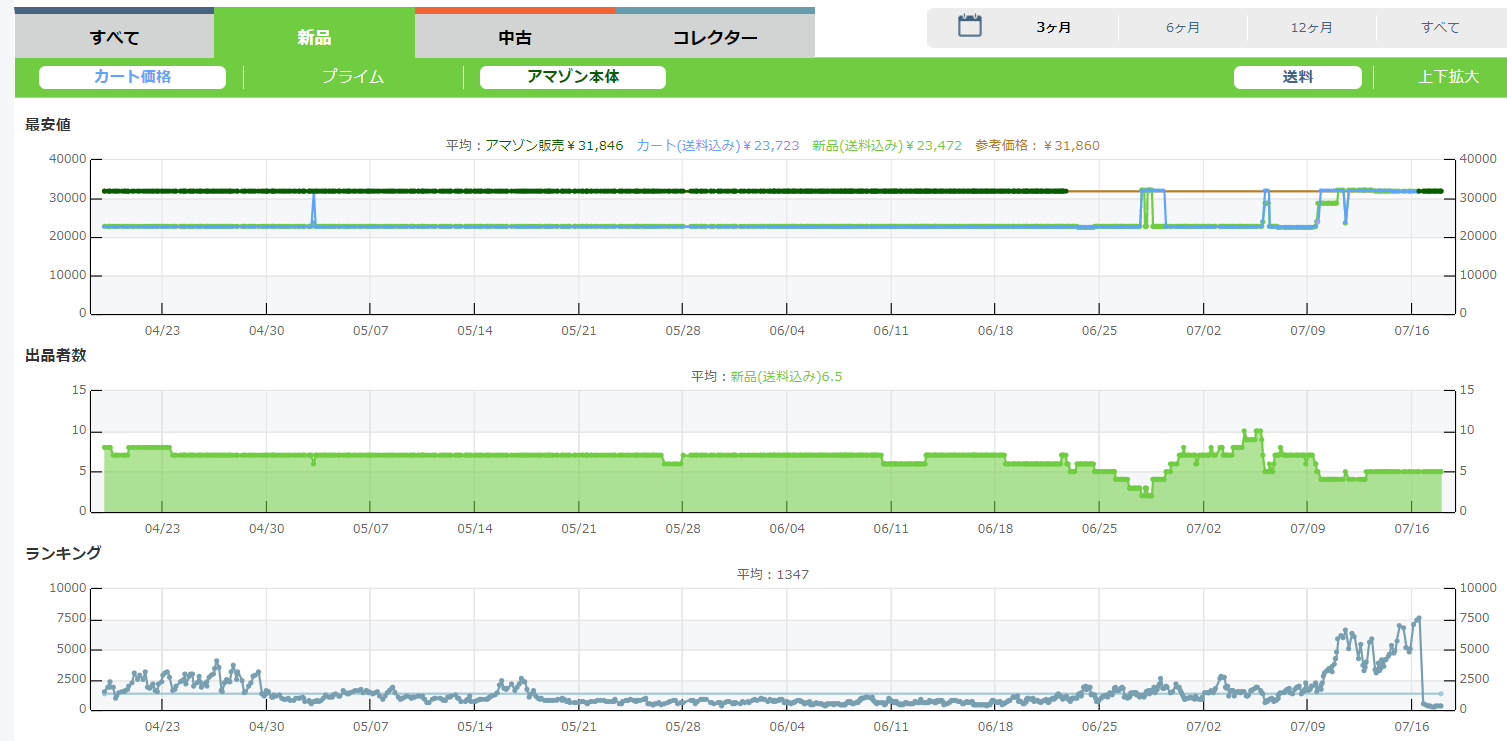Click the calendar icon
Image resolution: width=1507 pixels, height=741 pixels.
pos(969,27)
